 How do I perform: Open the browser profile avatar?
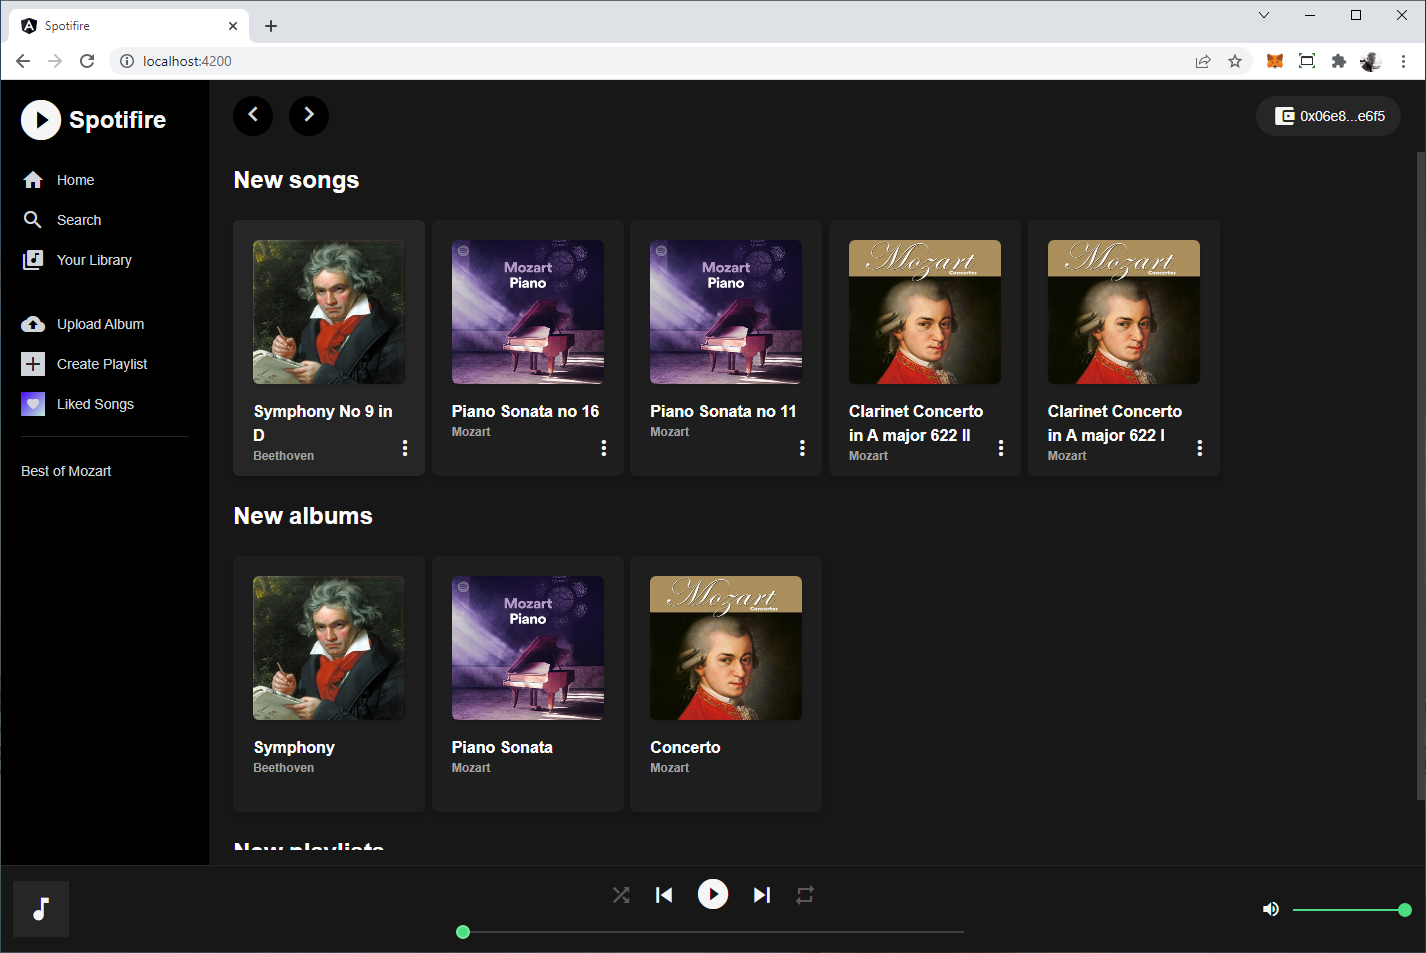coord(1371,61)
